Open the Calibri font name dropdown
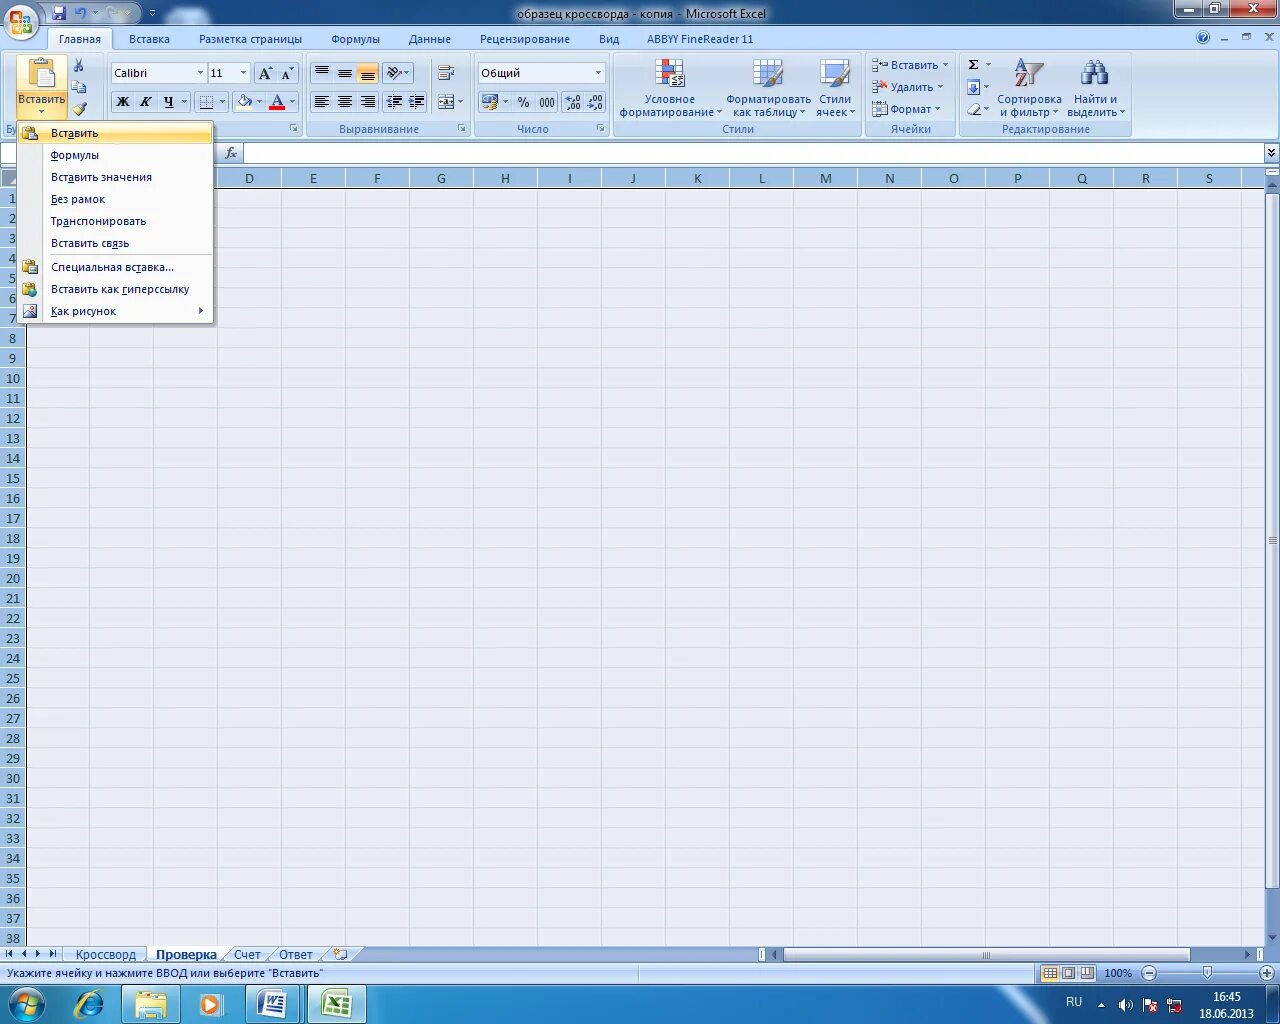The width and height of the screenshot is (1280, 1024). pyautogui.click(x=200, y=73)
